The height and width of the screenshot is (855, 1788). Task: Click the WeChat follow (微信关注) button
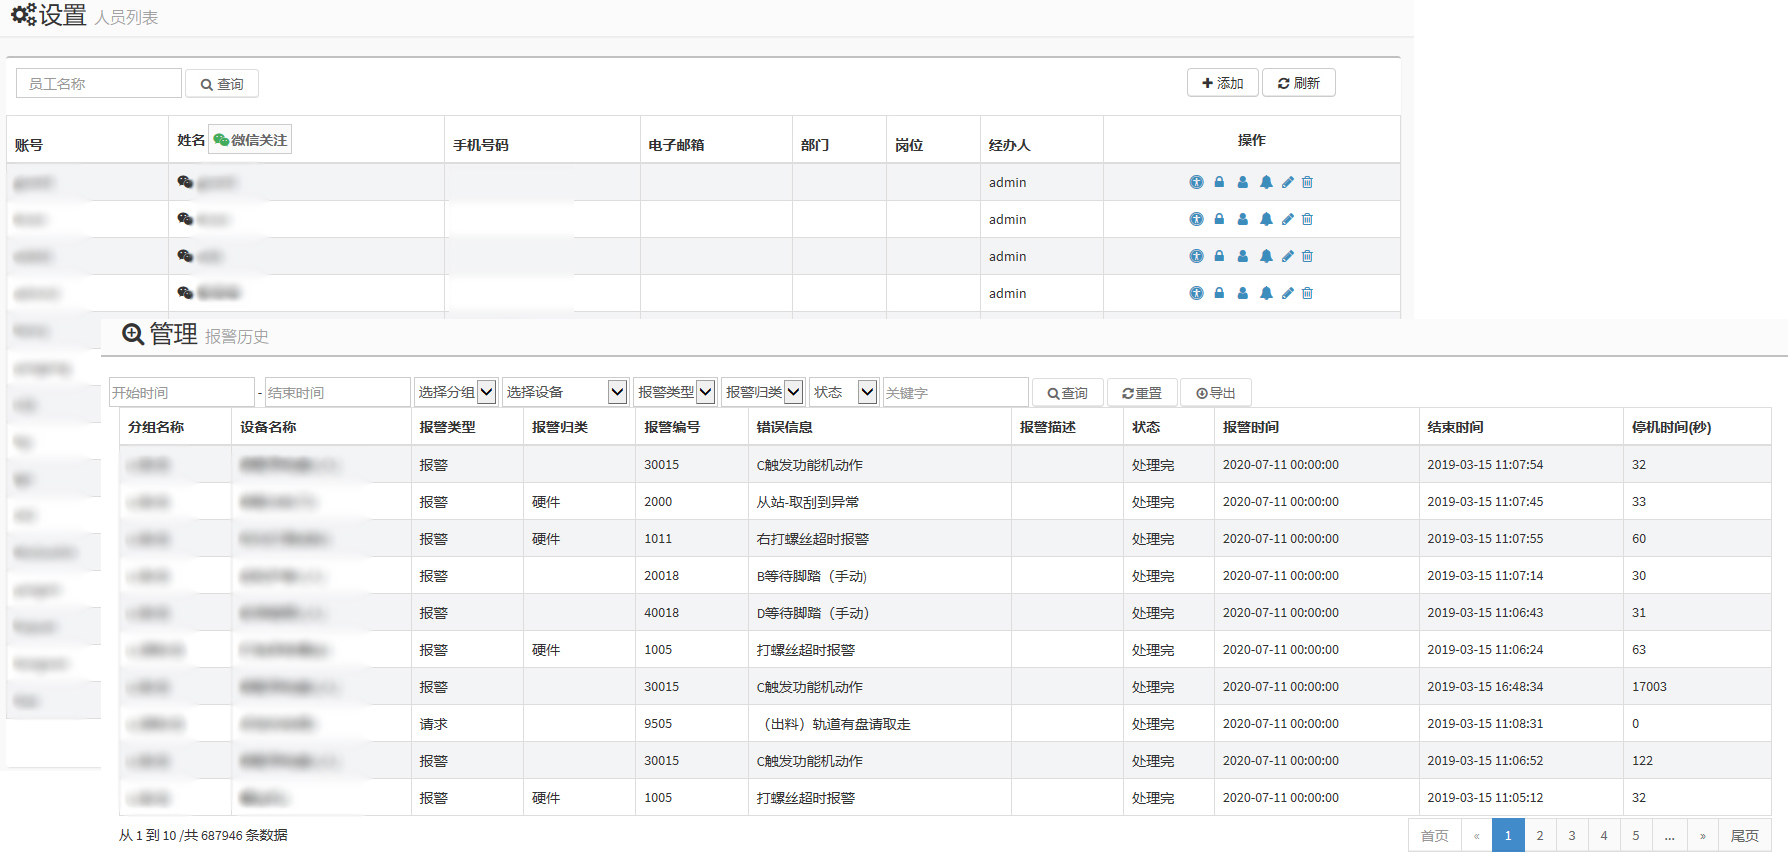point(250,140)
